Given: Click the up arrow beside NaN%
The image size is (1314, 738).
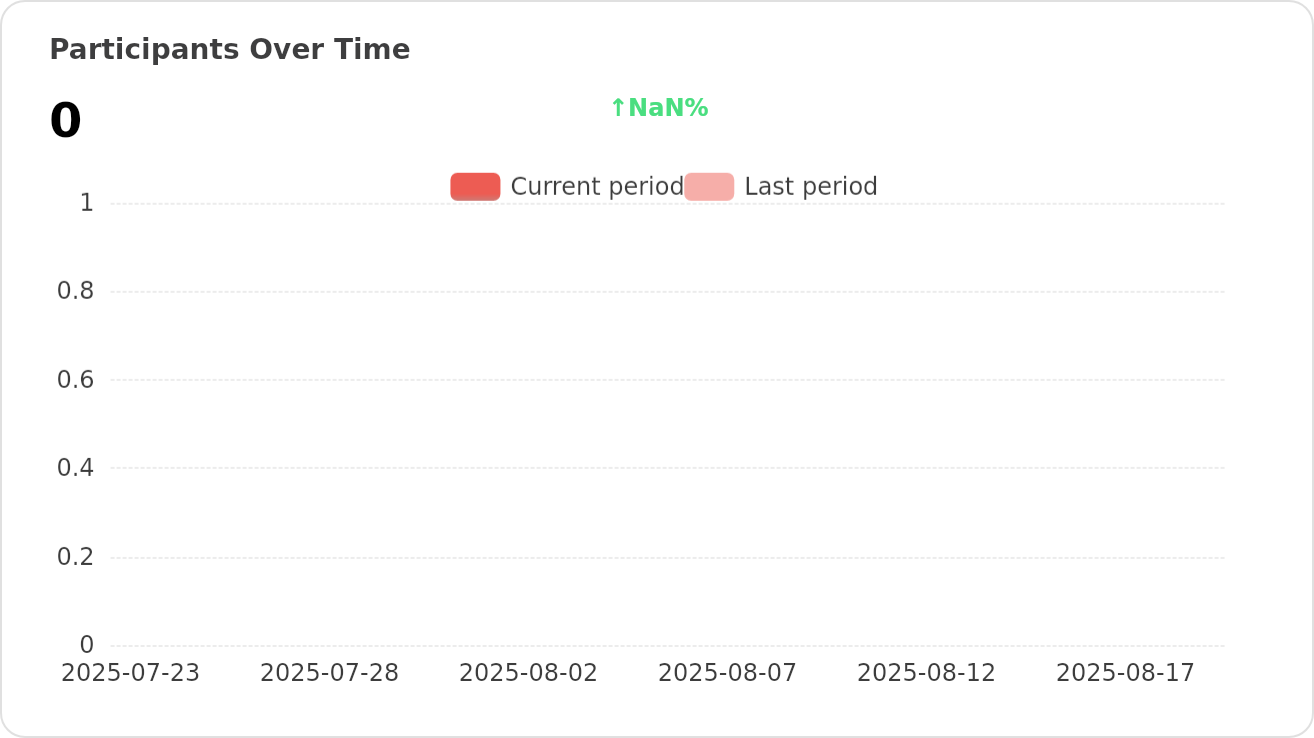Looking at the screenshot, I should pos(618,108).
